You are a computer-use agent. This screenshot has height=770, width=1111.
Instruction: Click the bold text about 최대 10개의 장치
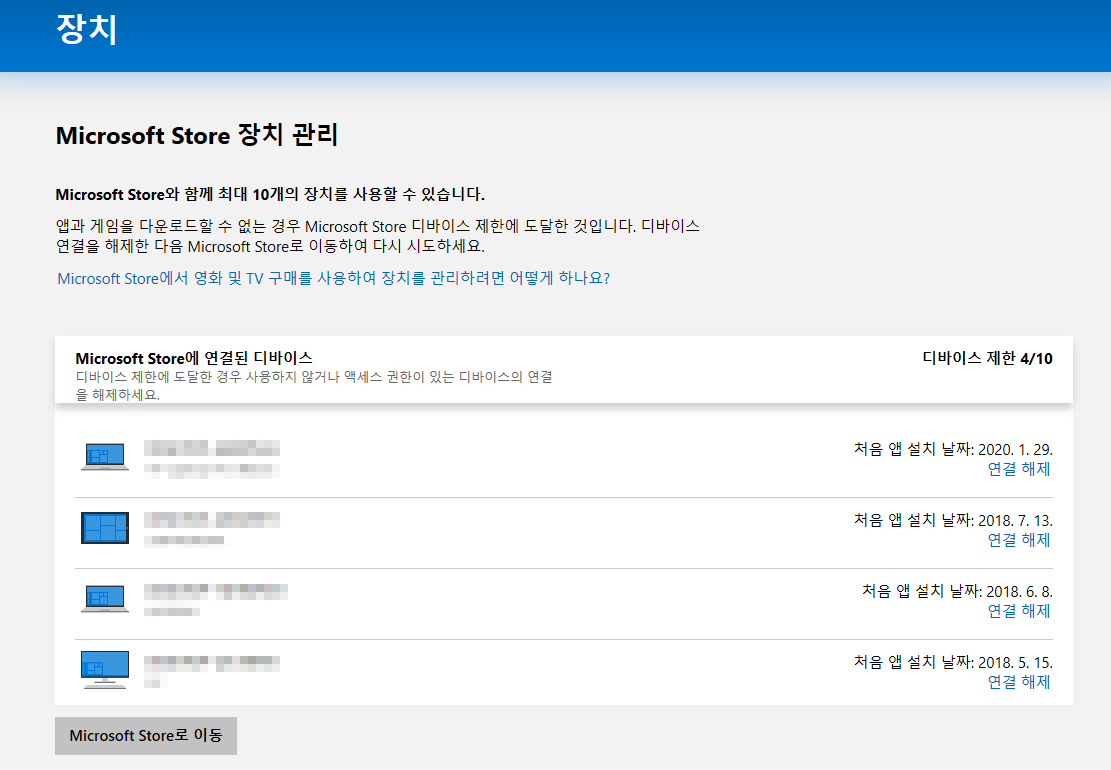(270, 194)
